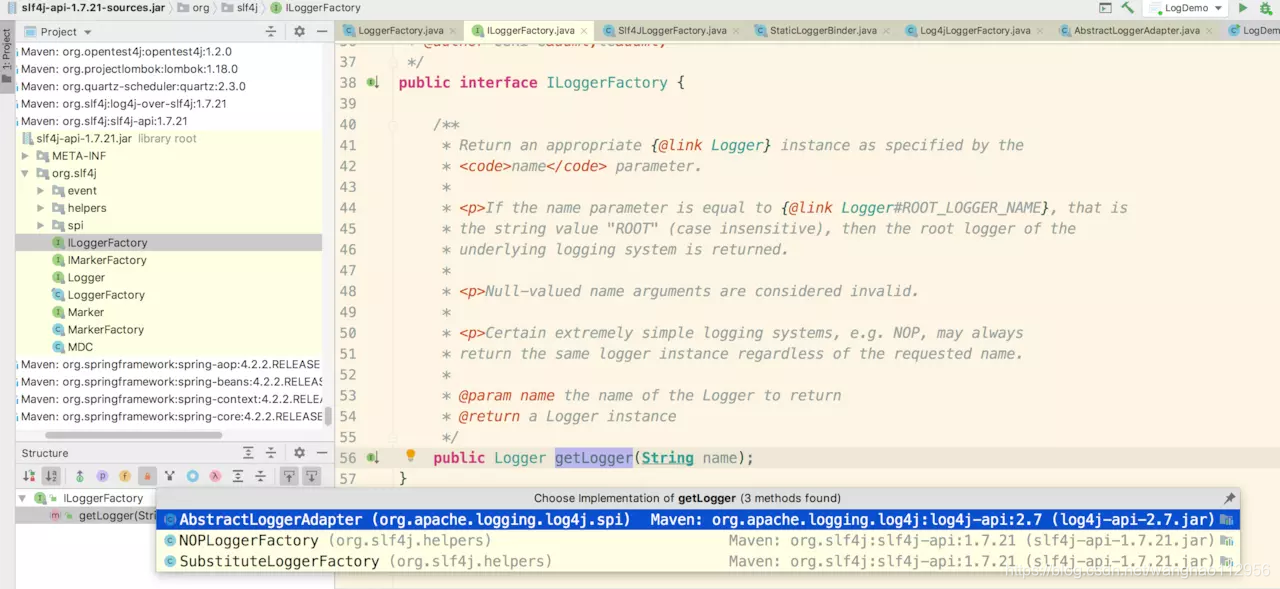Click implementations gutter icon on line 56

coord(373,458)
